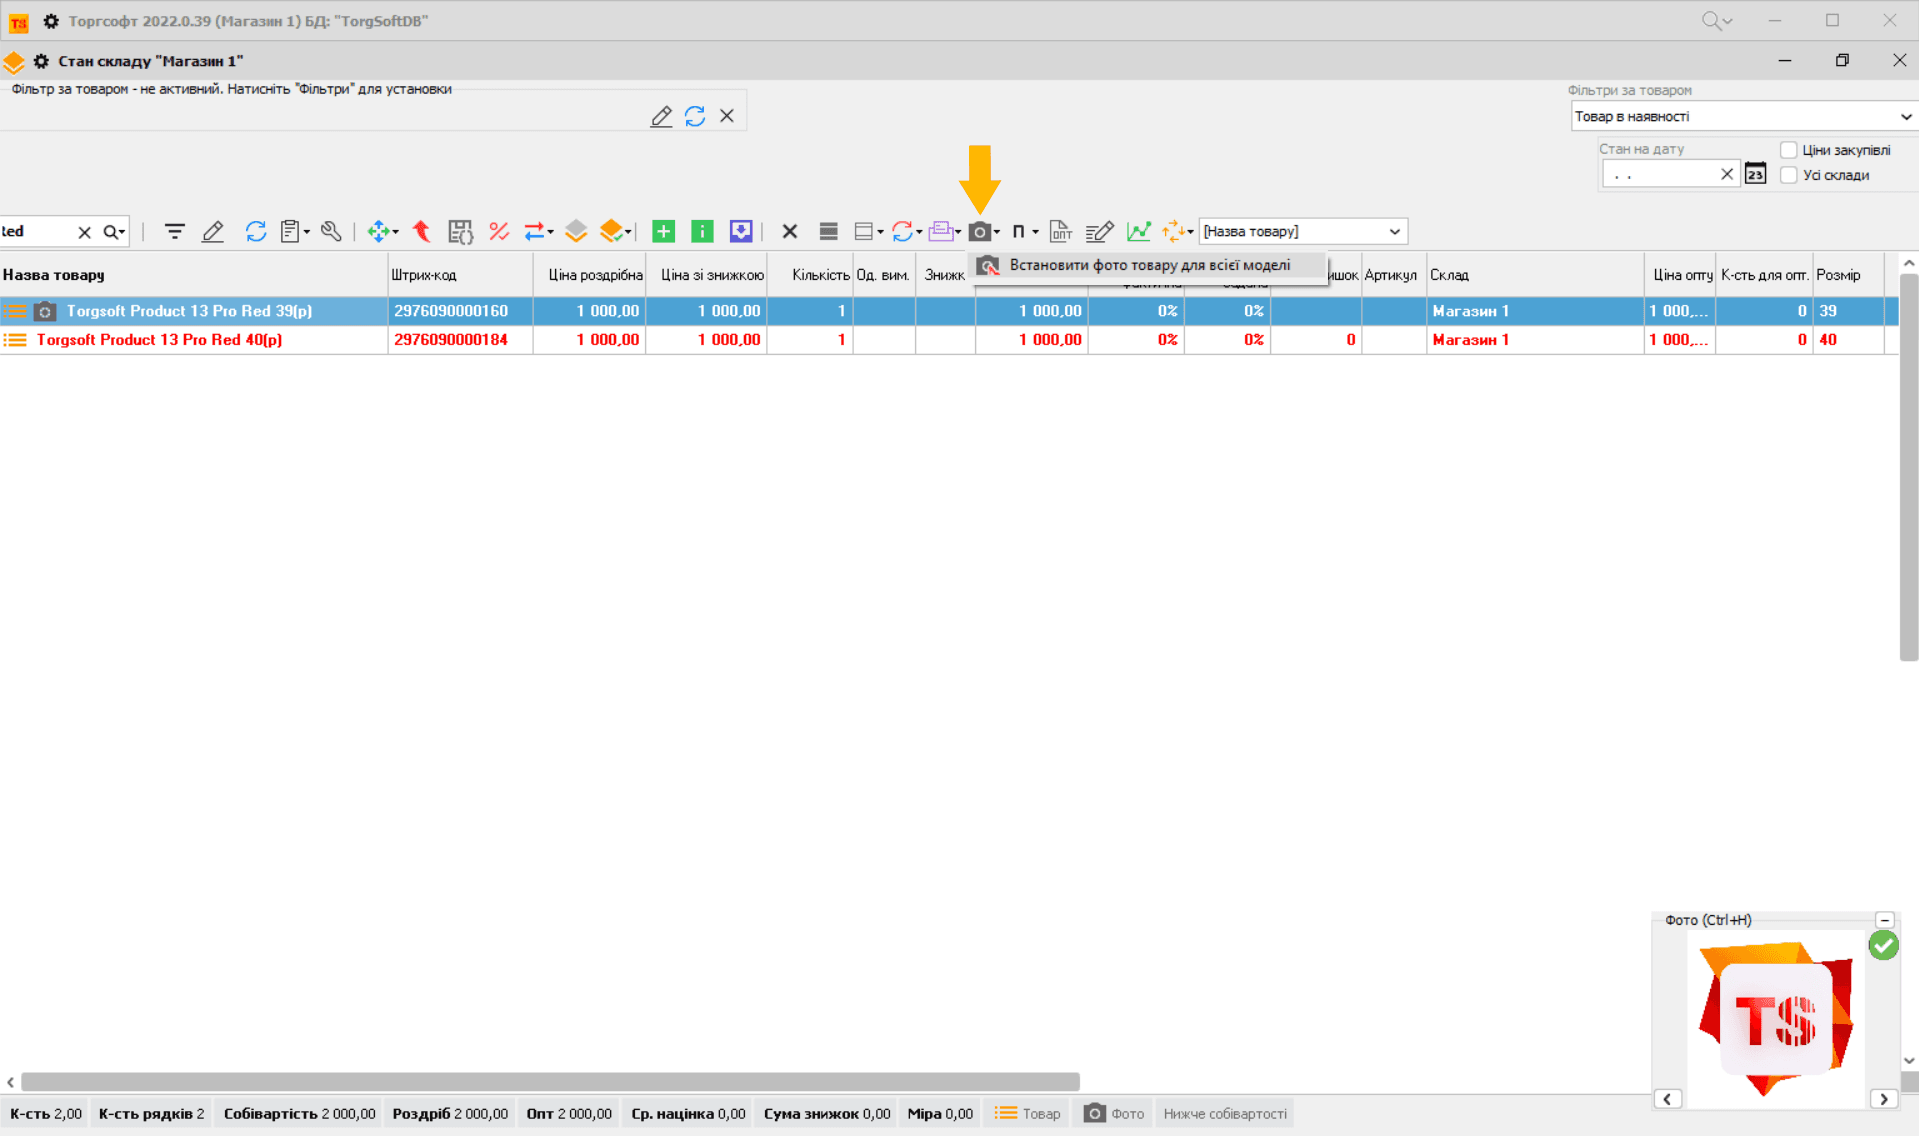Screen dimensions: 1919x1136
Task: Click the black X delete icon in toolbar
Action: coord(789,231)
